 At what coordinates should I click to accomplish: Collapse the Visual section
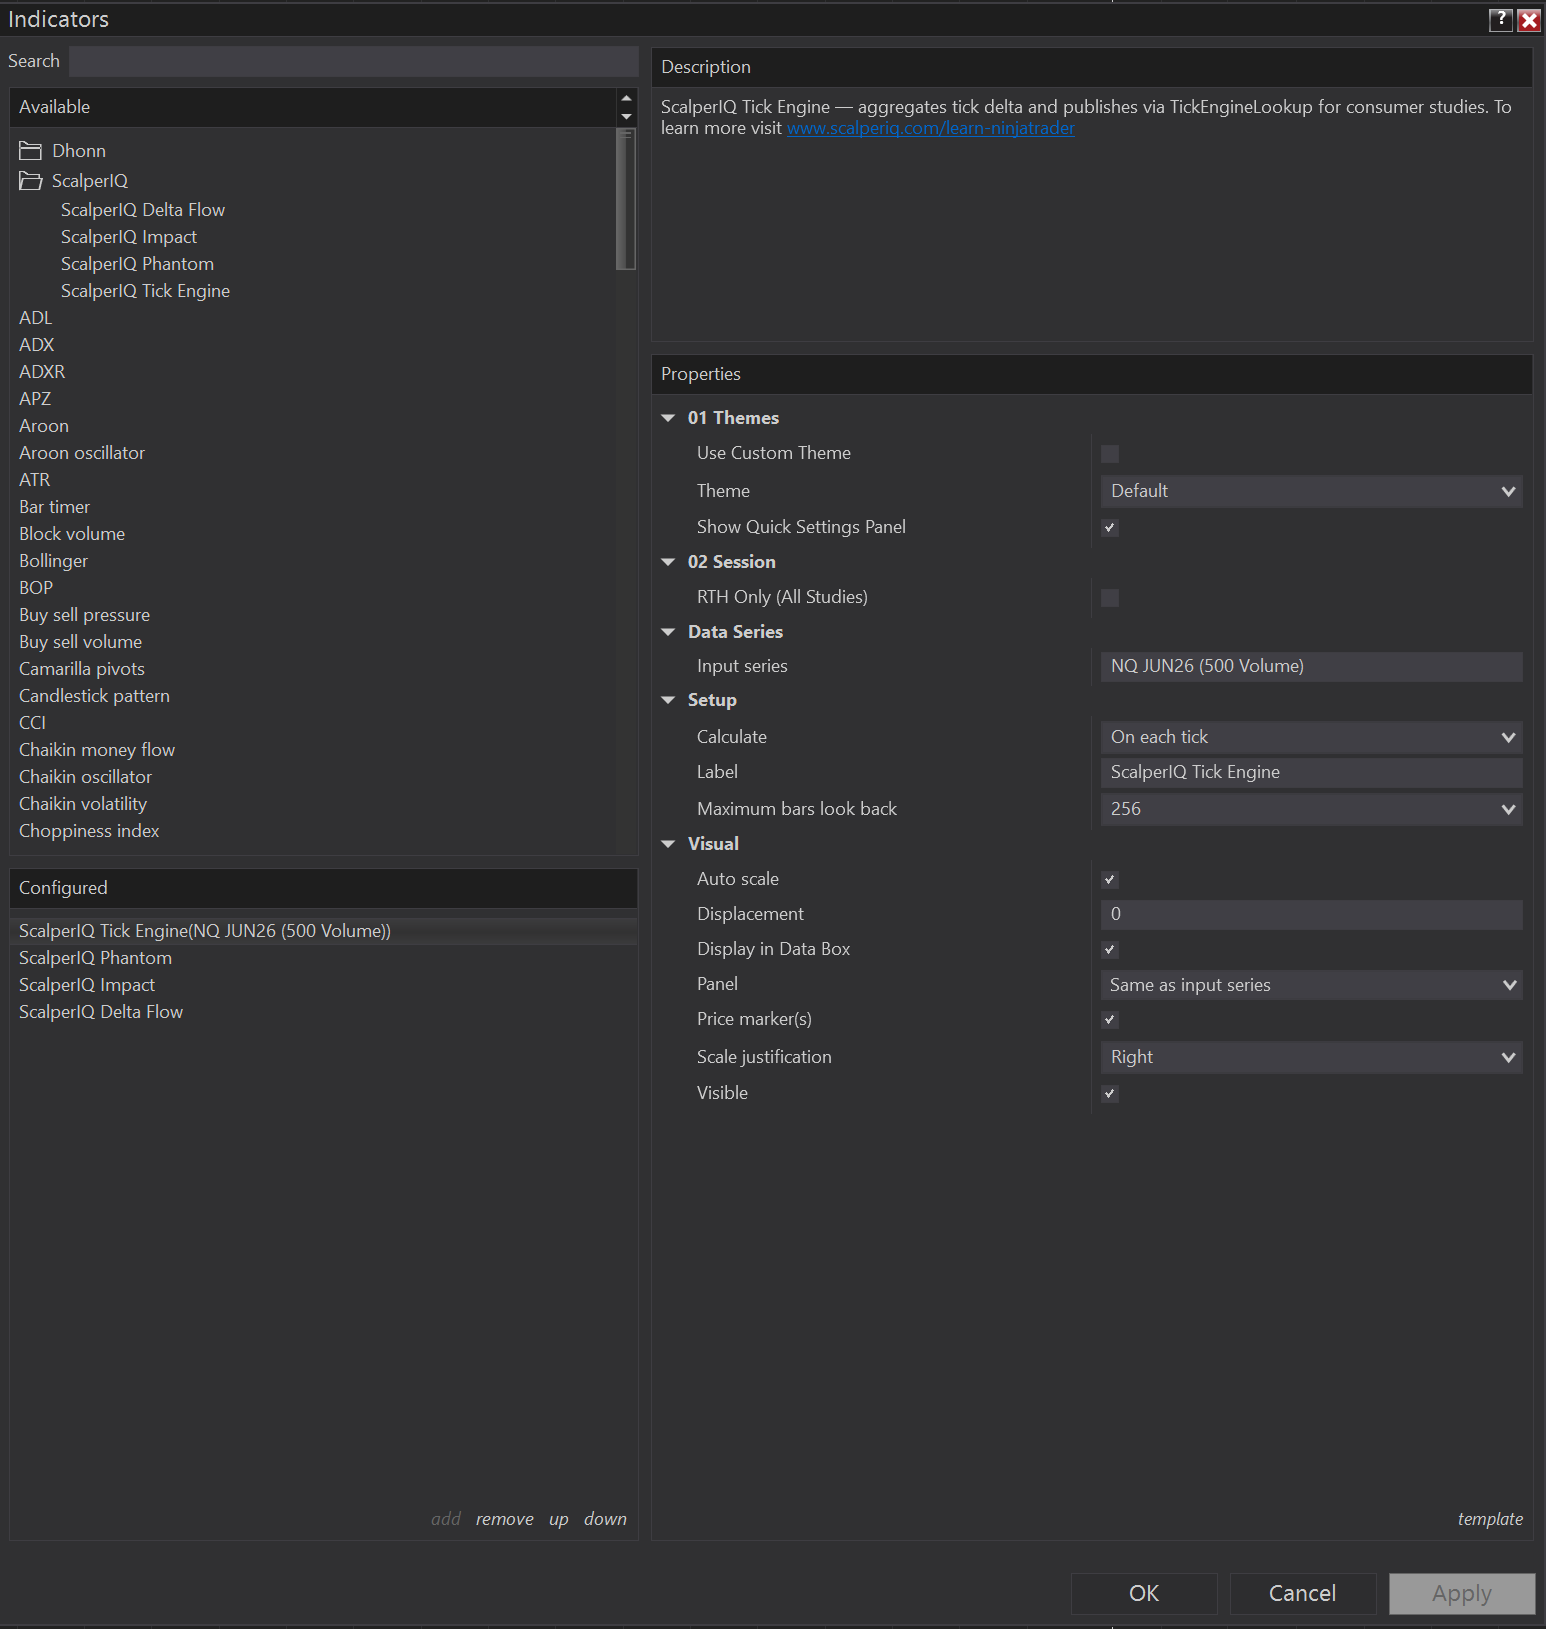pyautogui.click(x=668, y=844)
